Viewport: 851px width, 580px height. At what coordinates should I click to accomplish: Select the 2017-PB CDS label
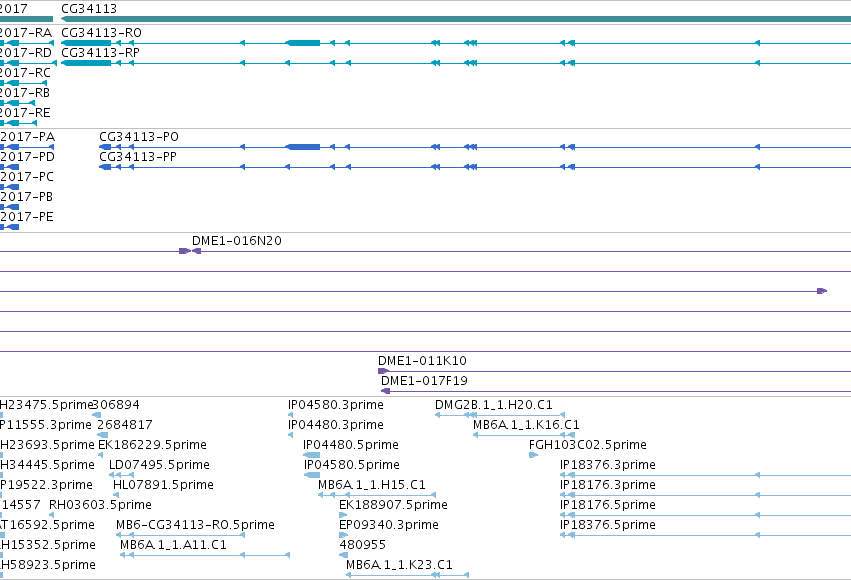point(27,197)
